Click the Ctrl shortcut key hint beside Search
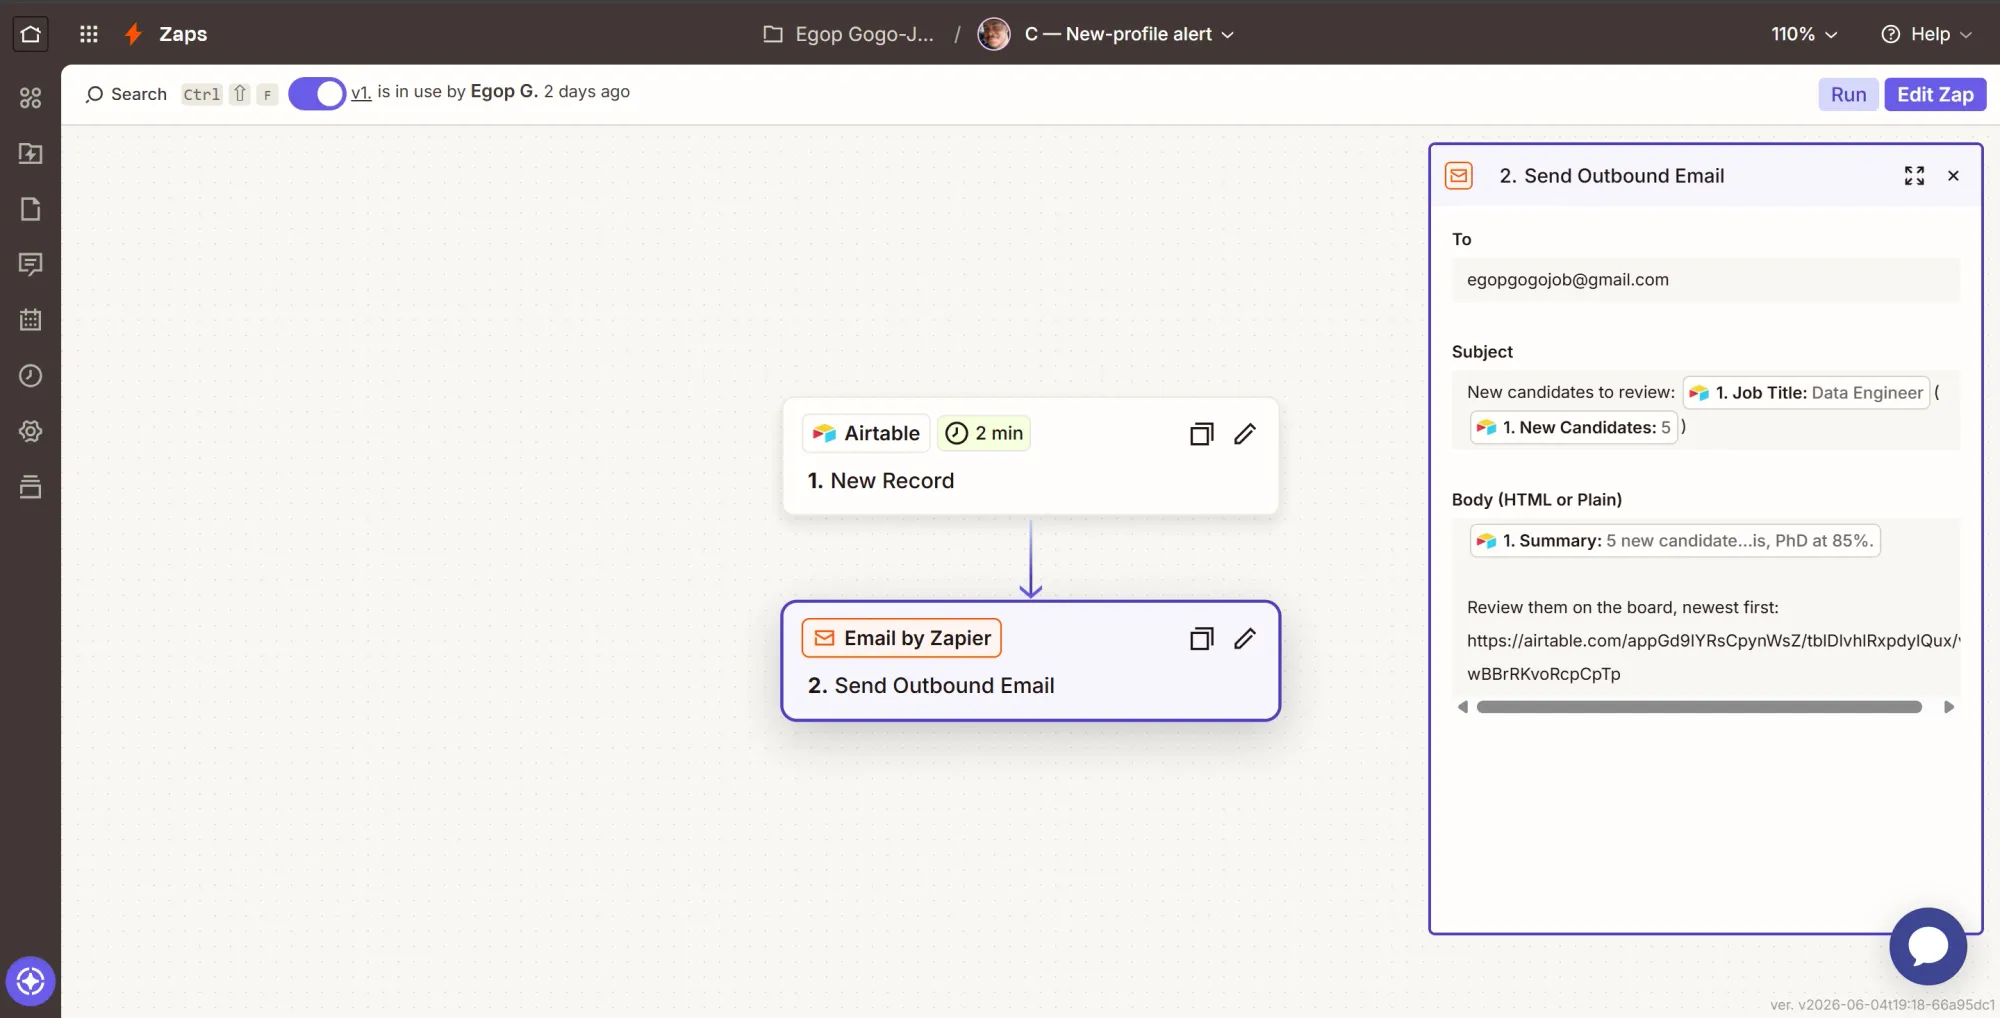Image resolution: width=2000 pixels, height=1018 pixels. 201,94
